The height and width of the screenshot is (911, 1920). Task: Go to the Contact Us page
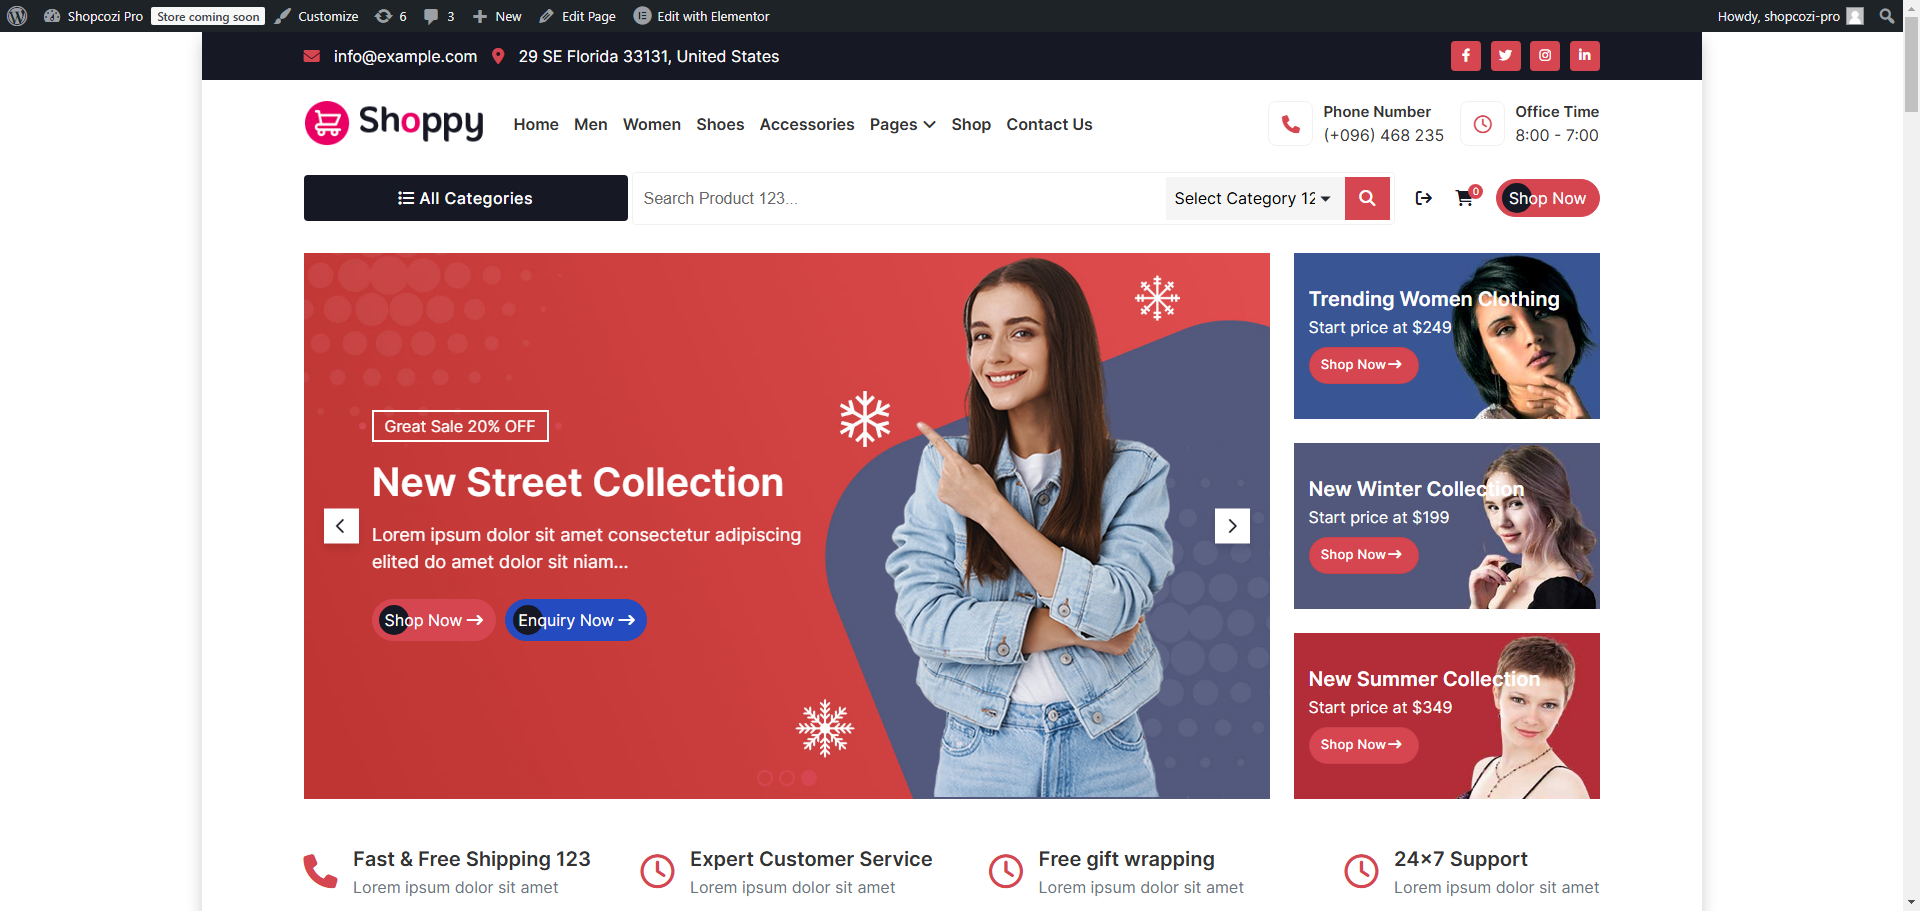(1049, 124)
